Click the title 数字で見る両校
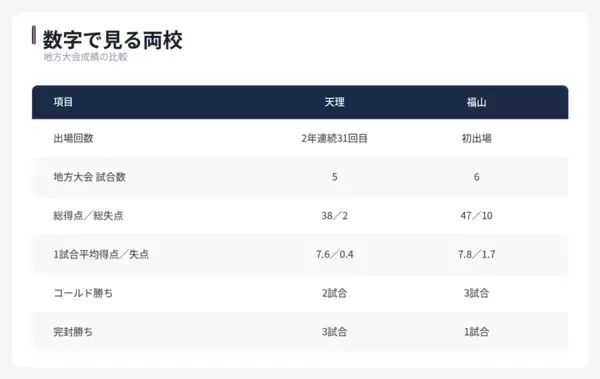Viewport: 600px width, 379px height. coord(112,40)
